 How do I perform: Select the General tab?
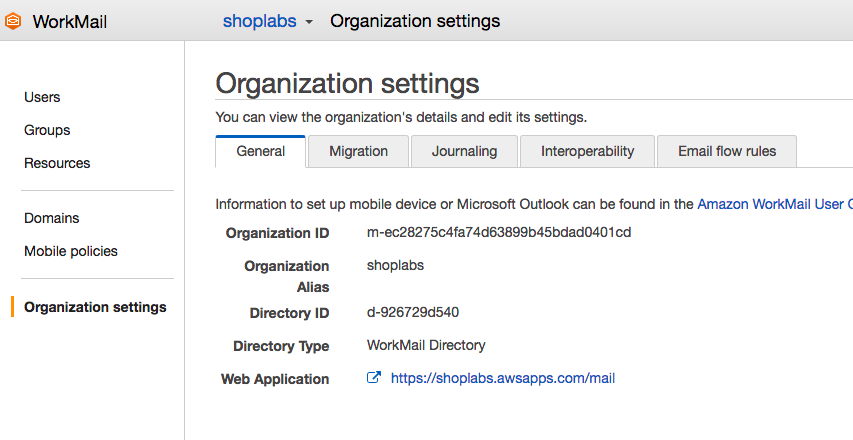[261, 151]
